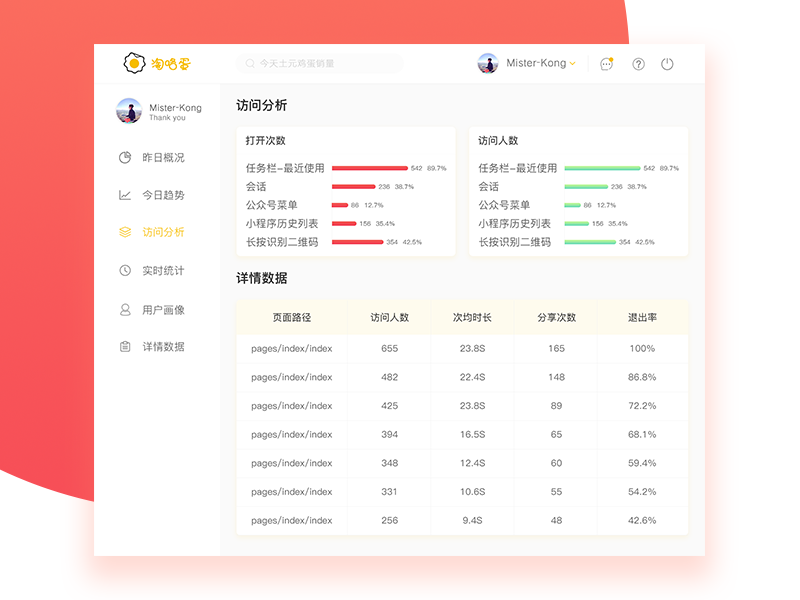Click the fried egg logo icon
The height and width of the screenshot is (600, 800).
[x=134, y=63]
